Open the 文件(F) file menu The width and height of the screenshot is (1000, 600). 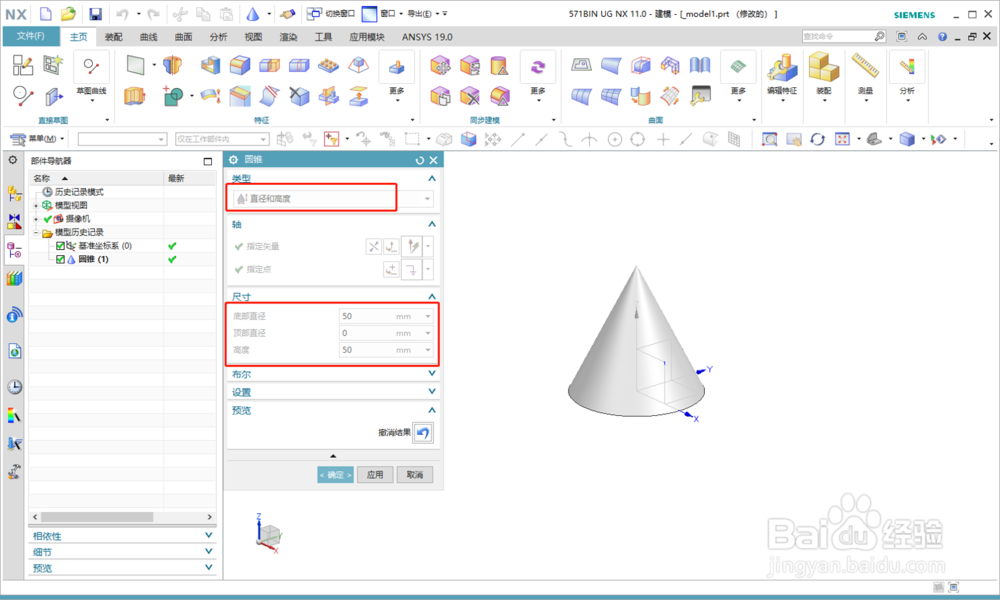[31, 36]
